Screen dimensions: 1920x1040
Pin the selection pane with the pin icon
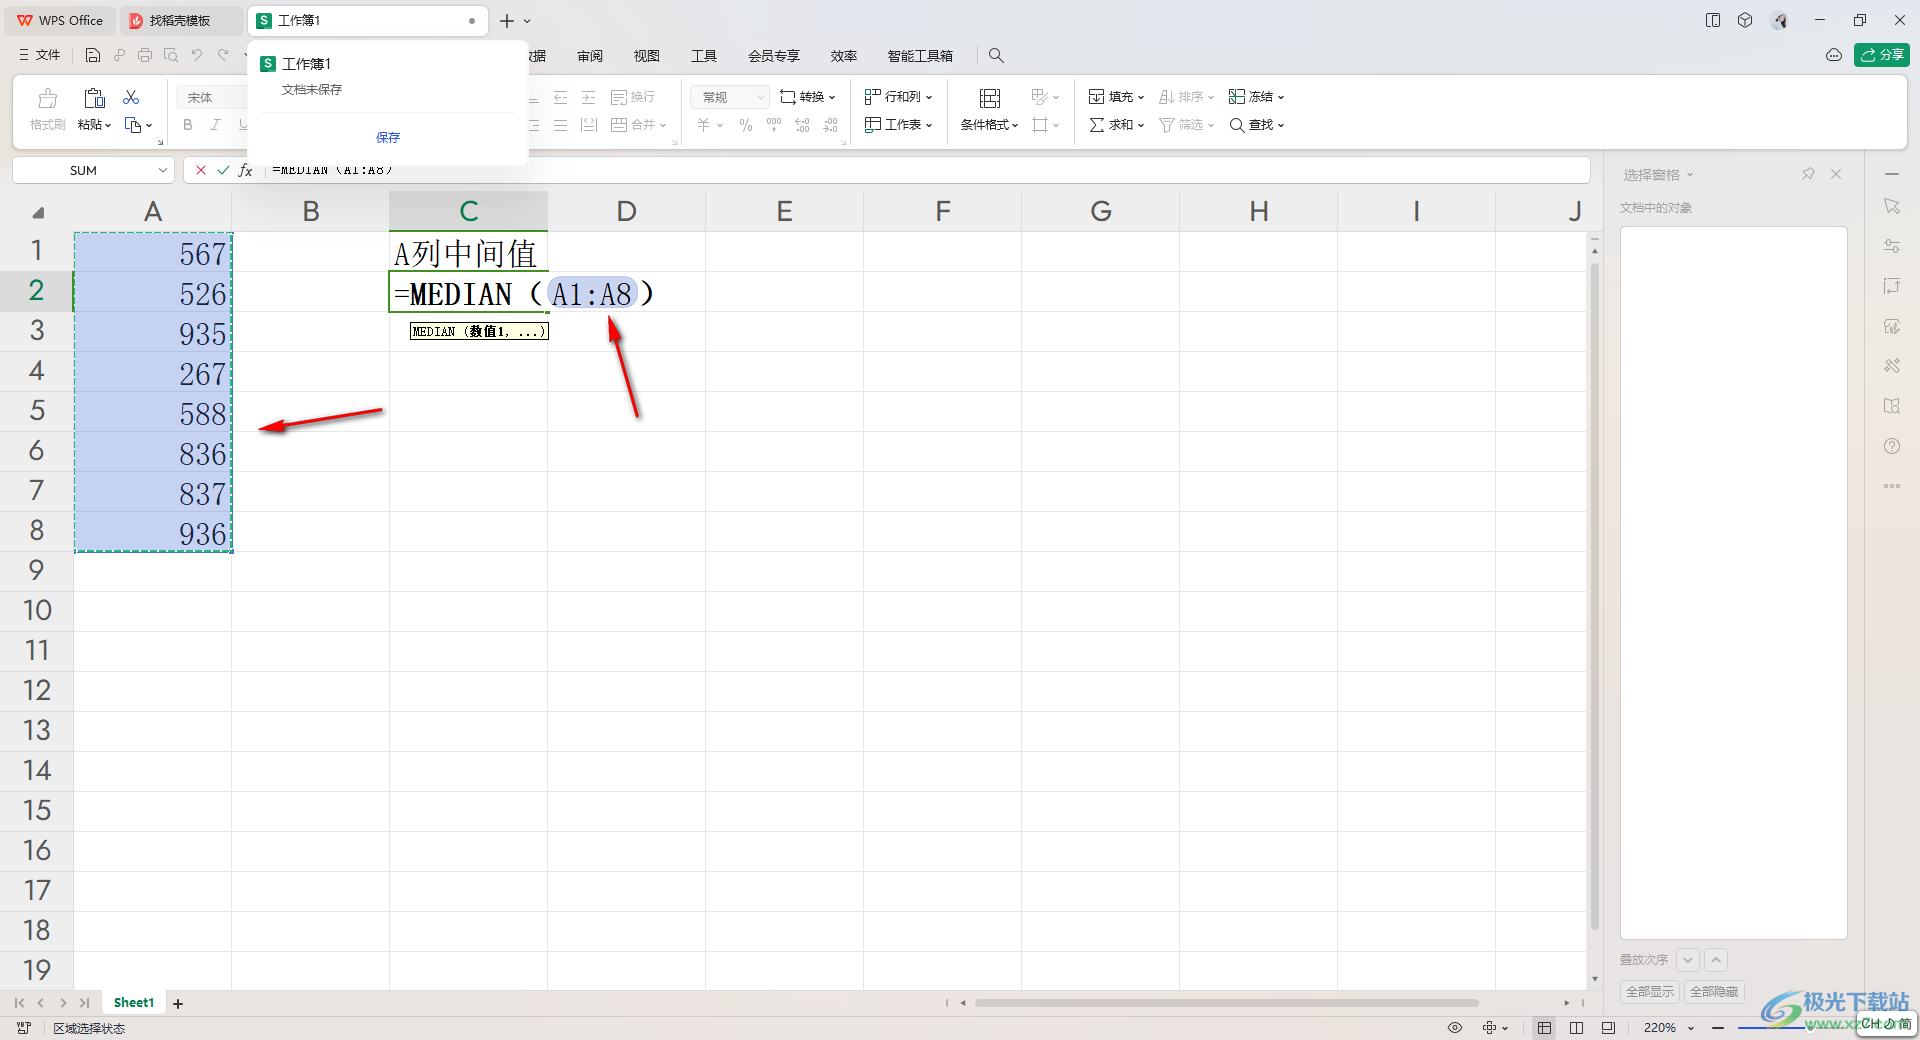(x=1808, y=174)
